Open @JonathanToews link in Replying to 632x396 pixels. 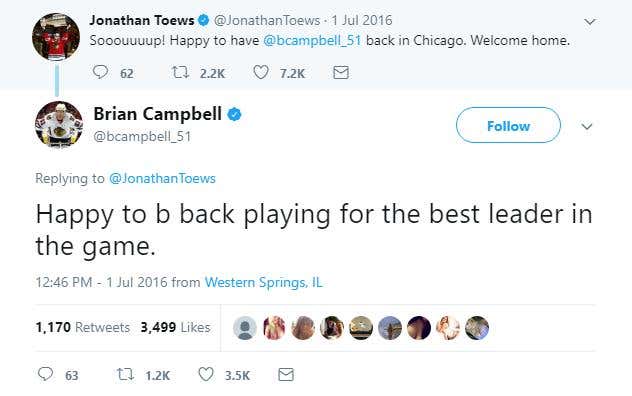coord(162,178)
